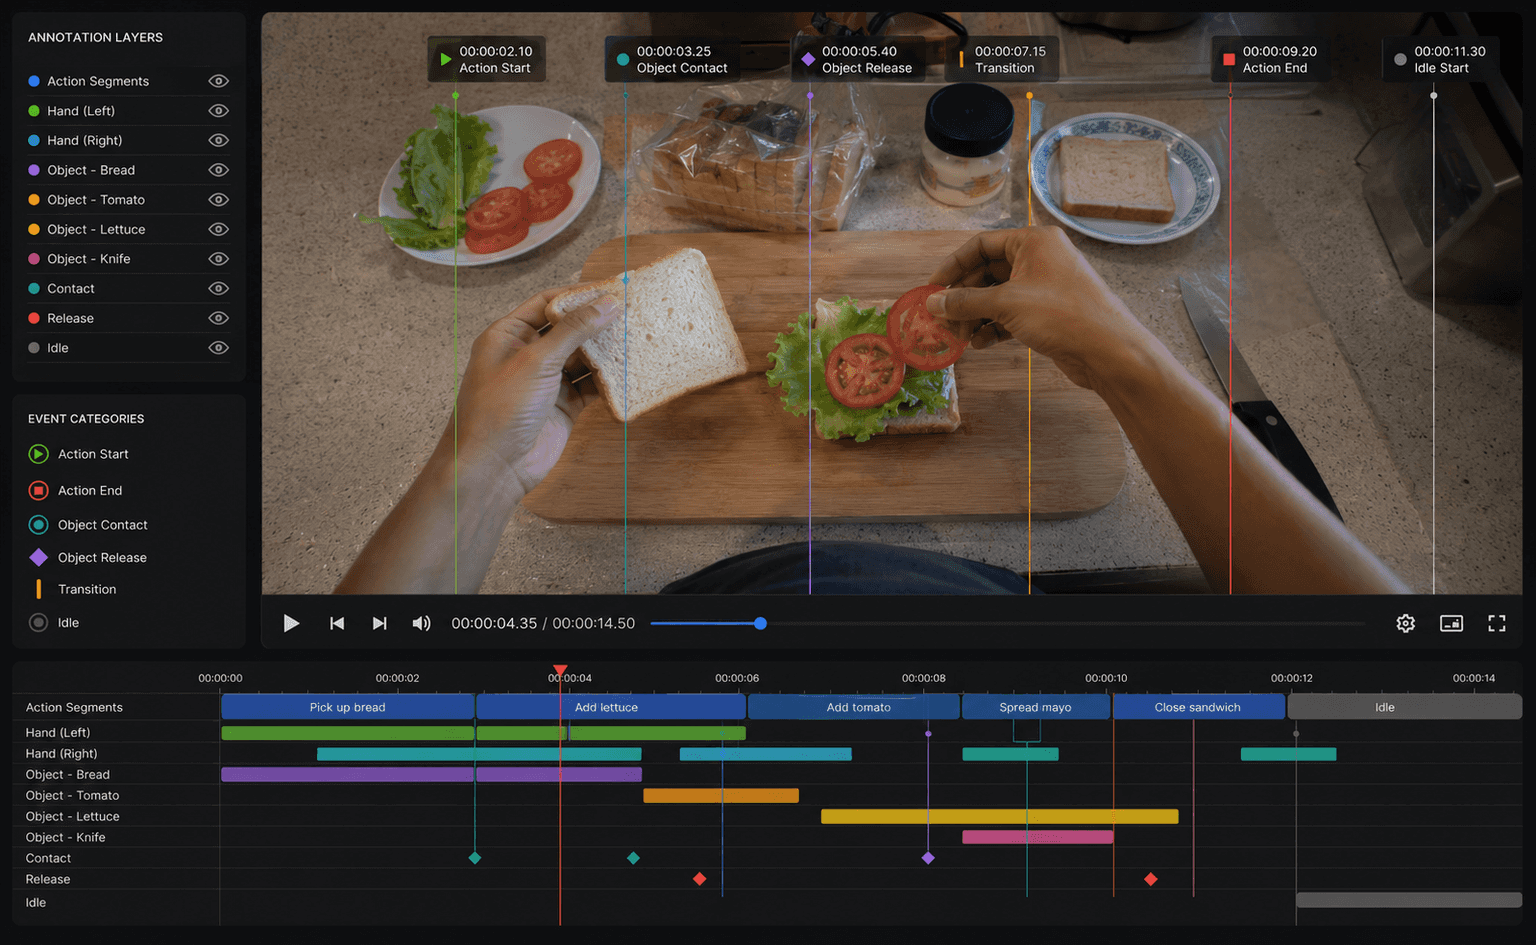Select the Add tomato segment
The image size is (1536, 945).
[x=854, y=707]
